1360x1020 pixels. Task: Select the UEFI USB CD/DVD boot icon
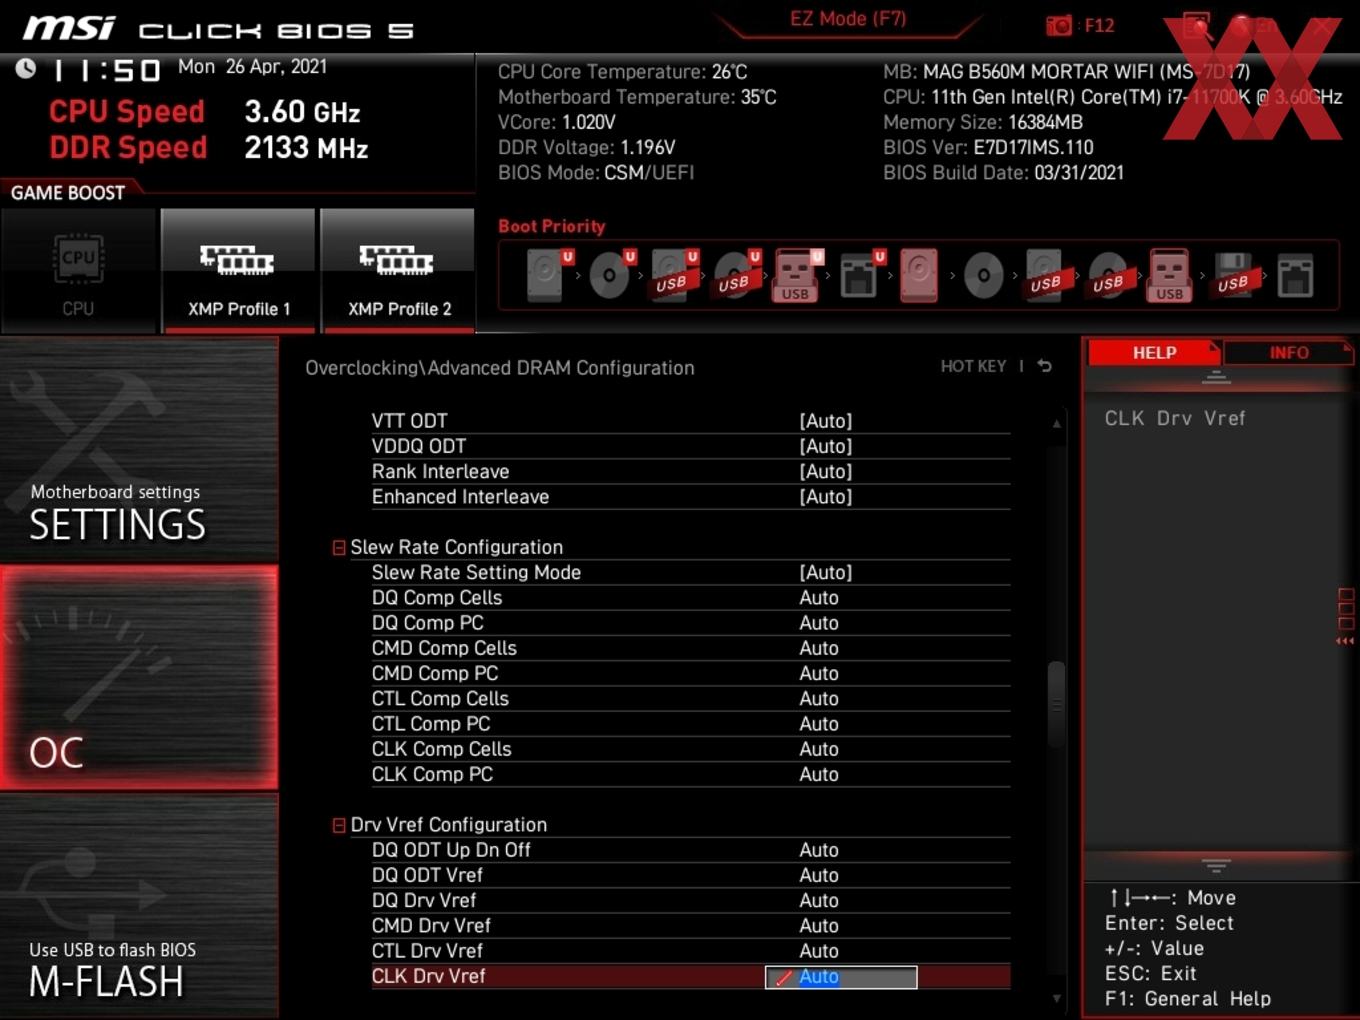coord(736,274)
